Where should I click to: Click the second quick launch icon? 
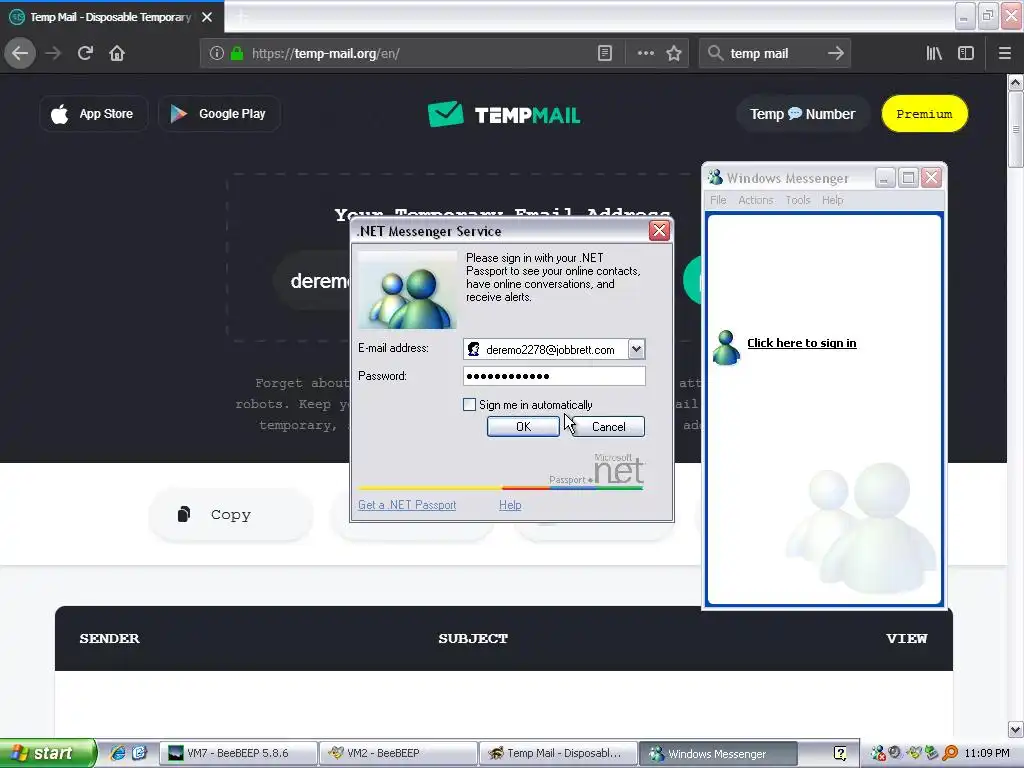[x=139, y=753]
